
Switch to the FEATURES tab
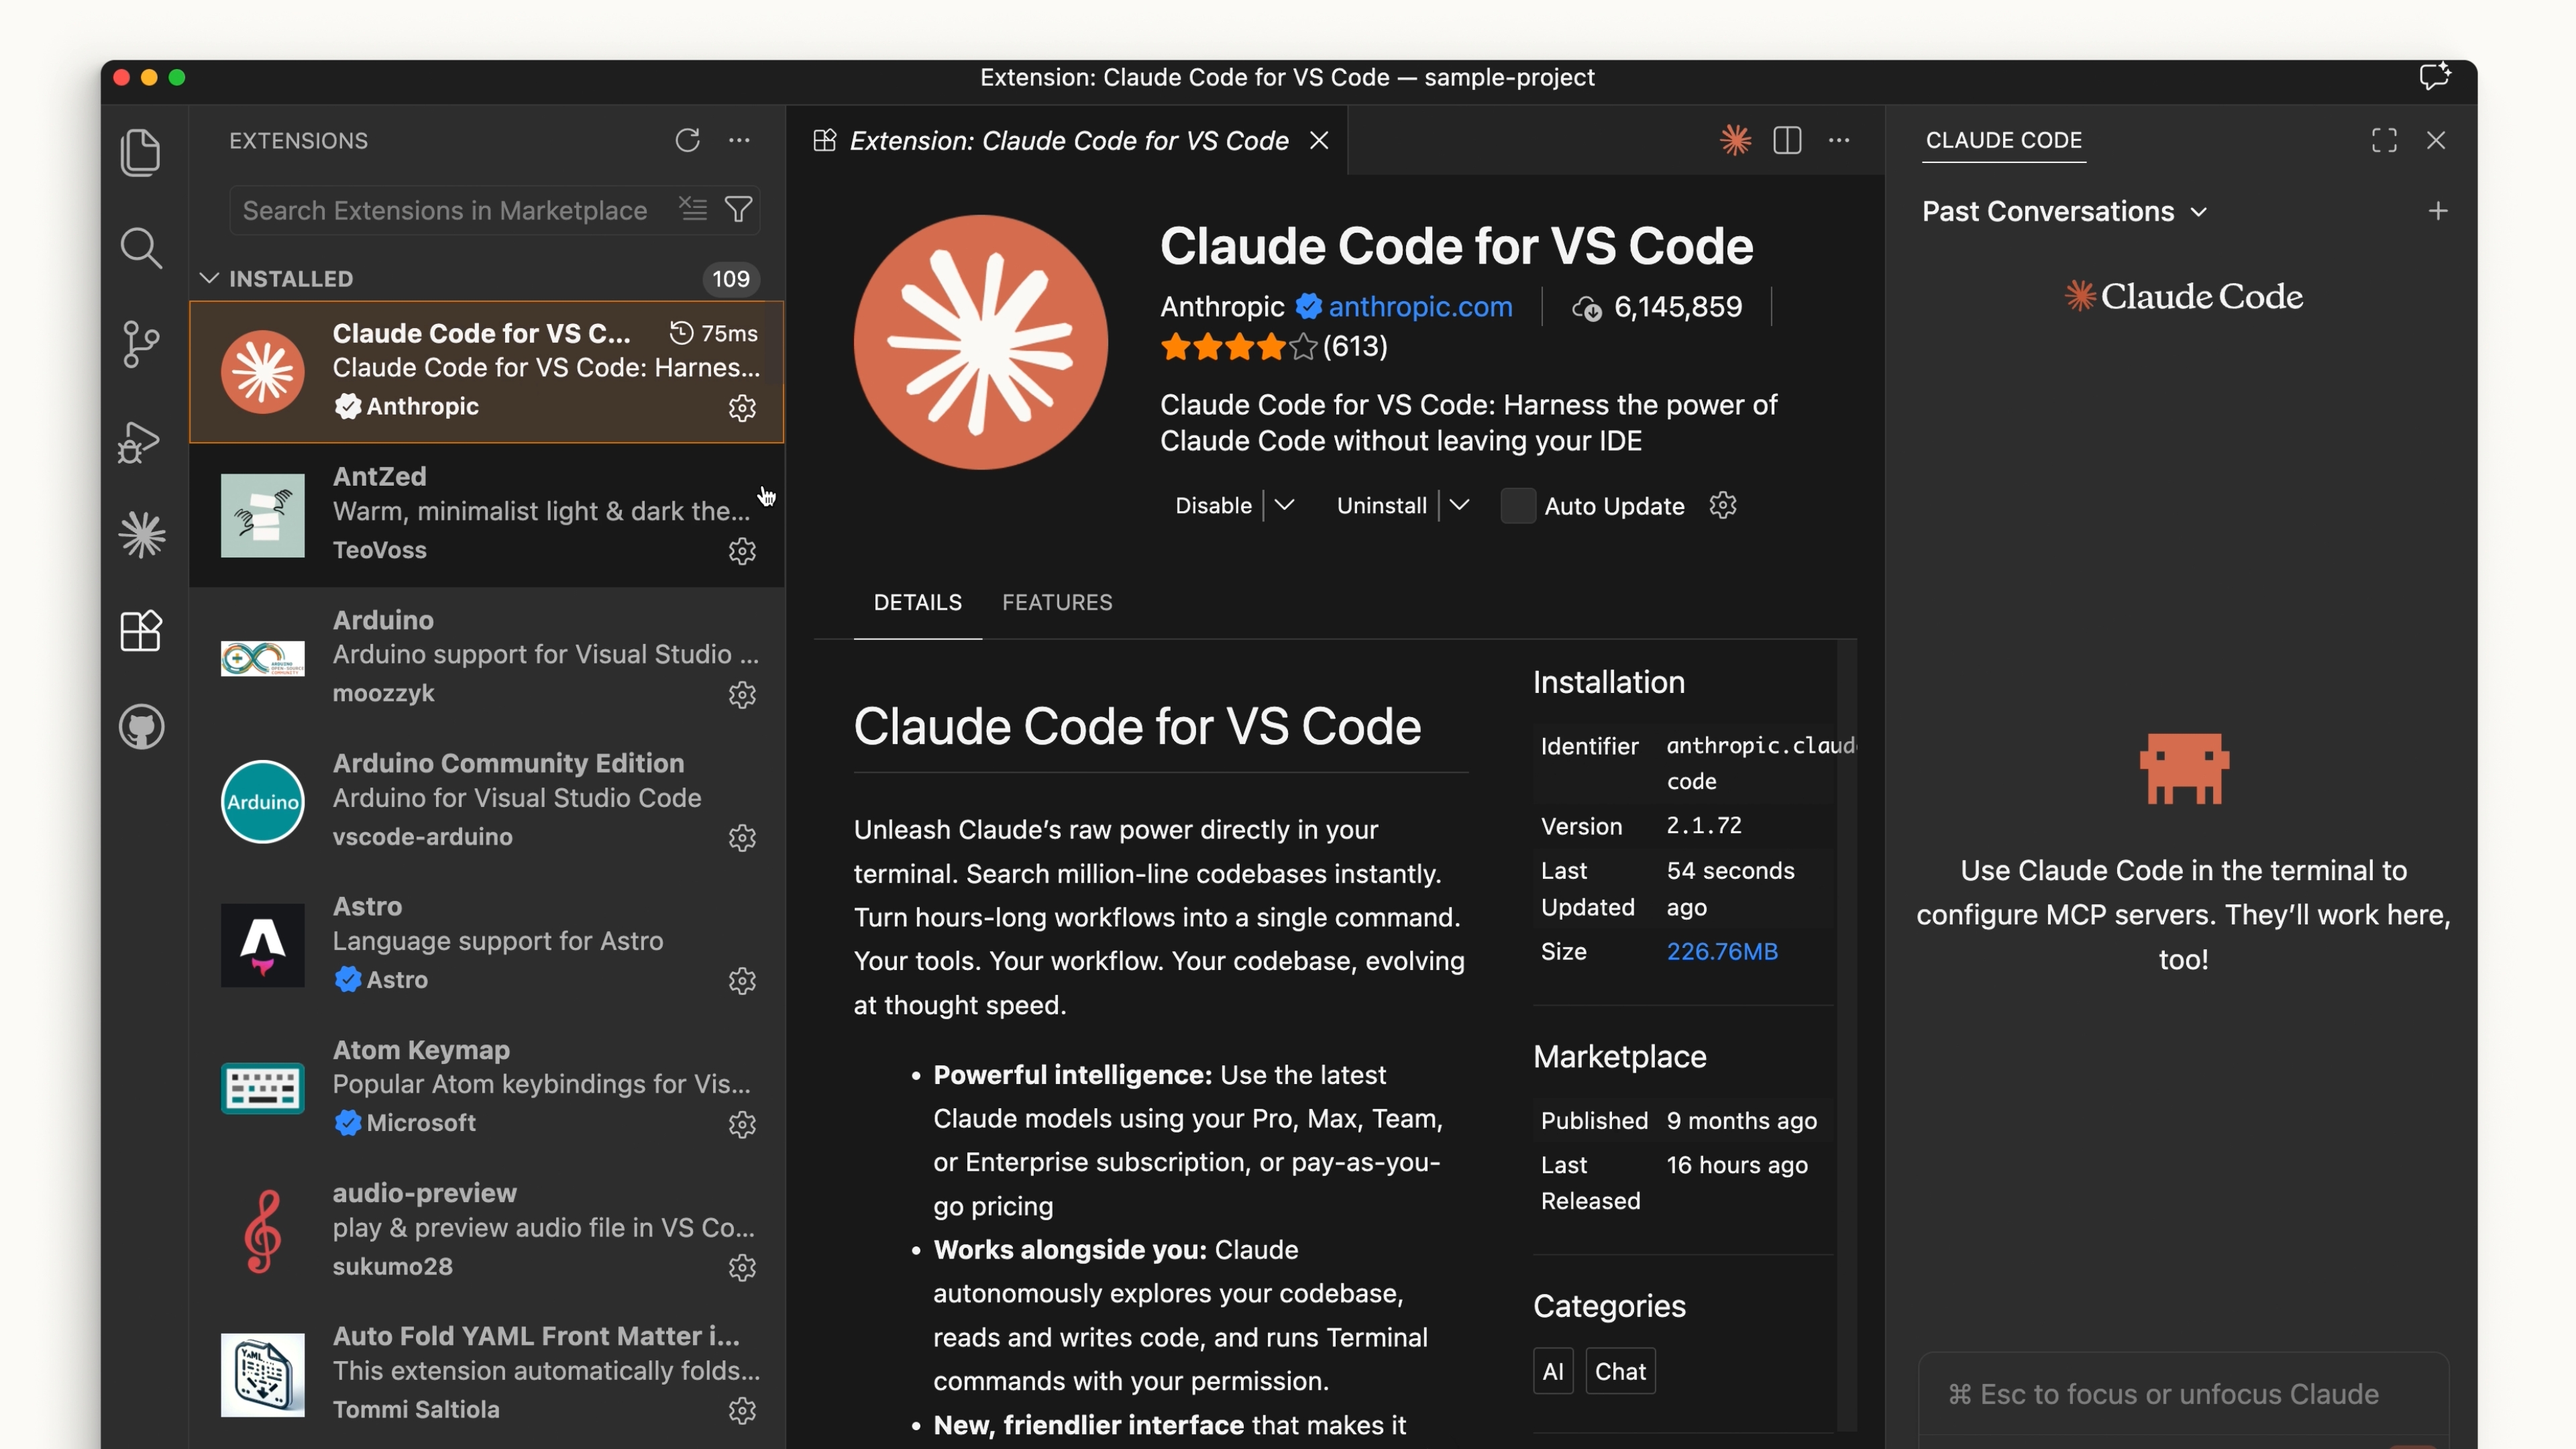[x=1058, y=602]
